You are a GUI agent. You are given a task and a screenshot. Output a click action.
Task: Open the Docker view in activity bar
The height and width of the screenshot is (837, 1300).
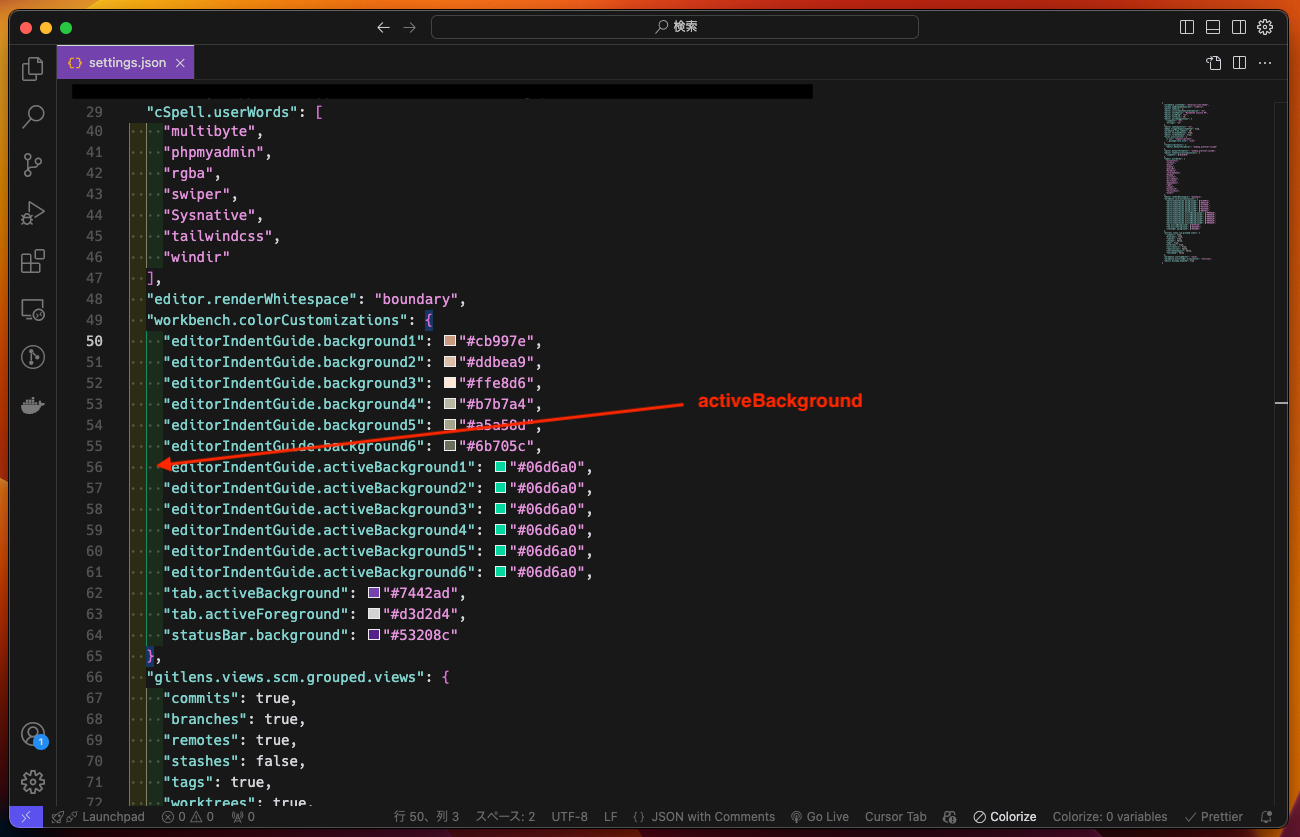coord(33,405)
